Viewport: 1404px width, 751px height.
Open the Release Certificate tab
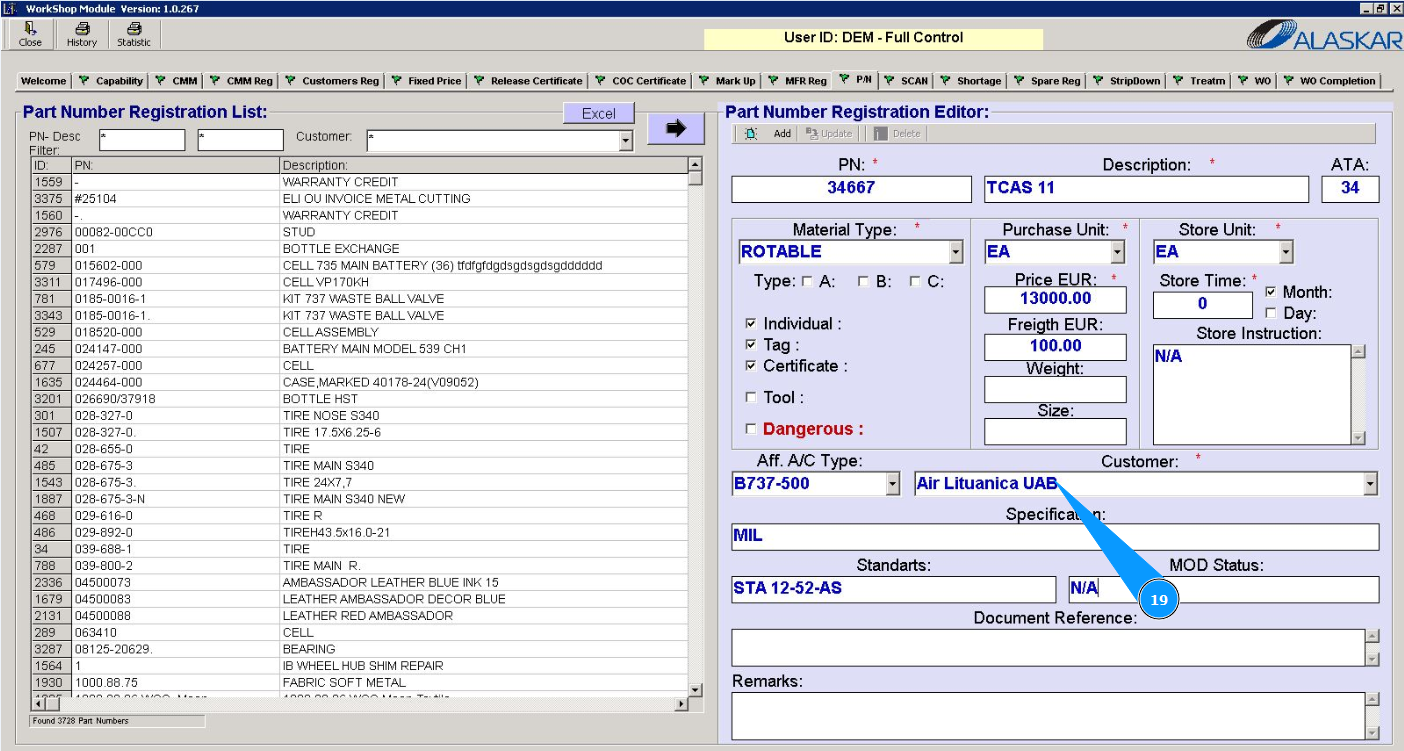pyautogui.click(x=528, y=81)
